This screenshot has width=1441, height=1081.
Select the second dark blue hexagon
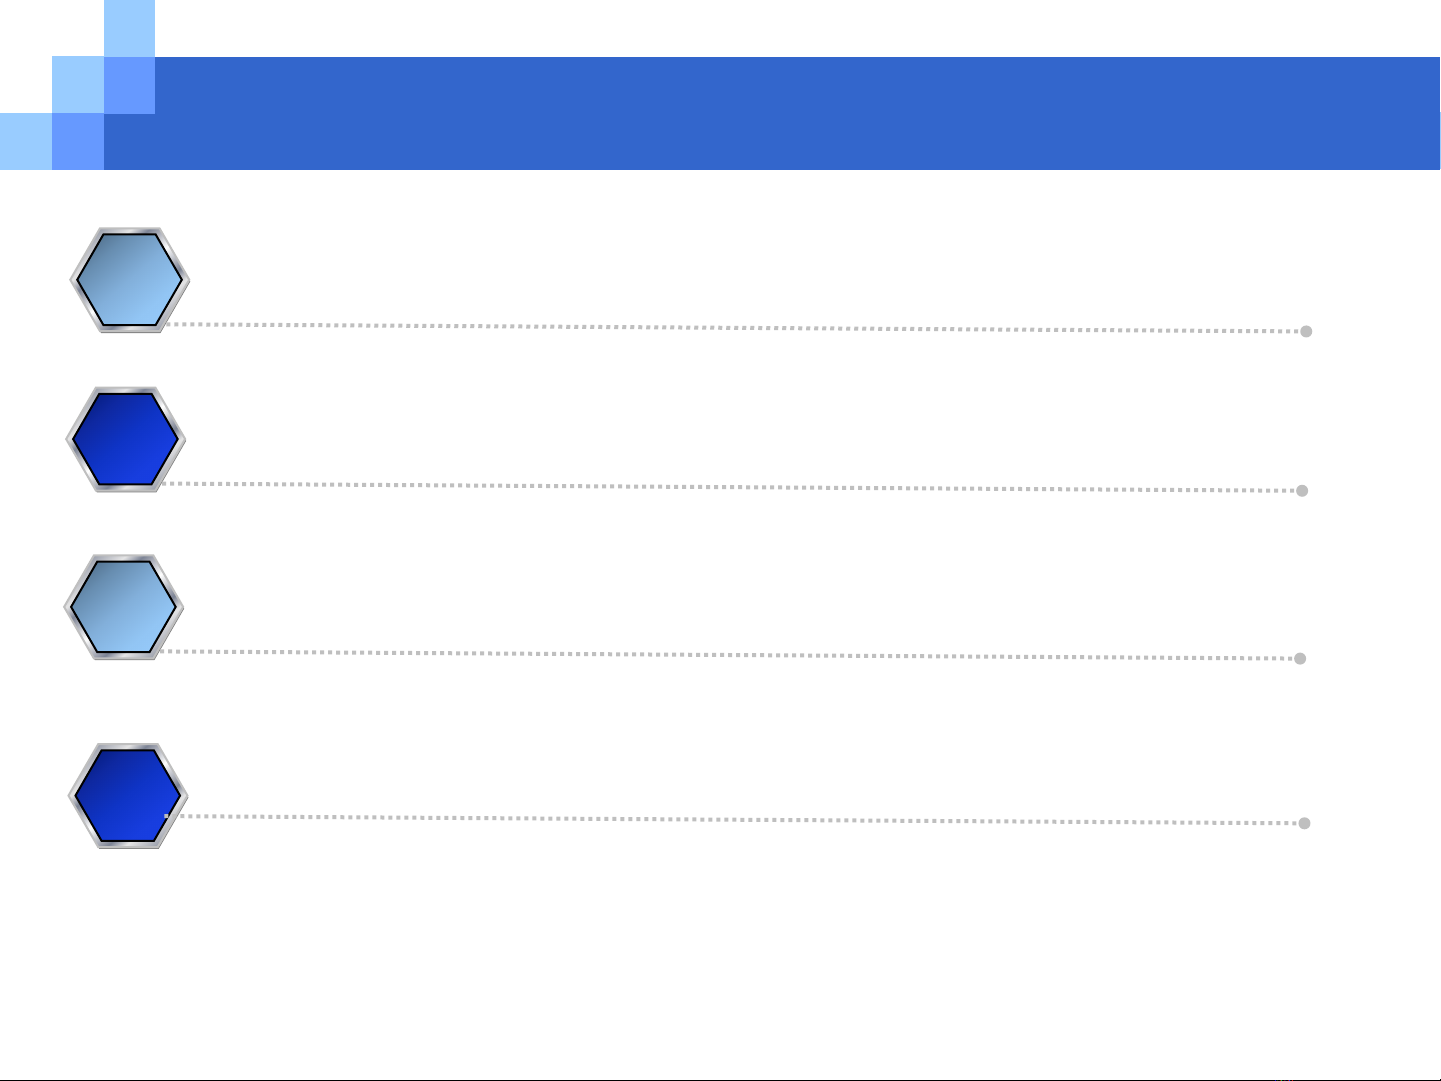[126, 439]
